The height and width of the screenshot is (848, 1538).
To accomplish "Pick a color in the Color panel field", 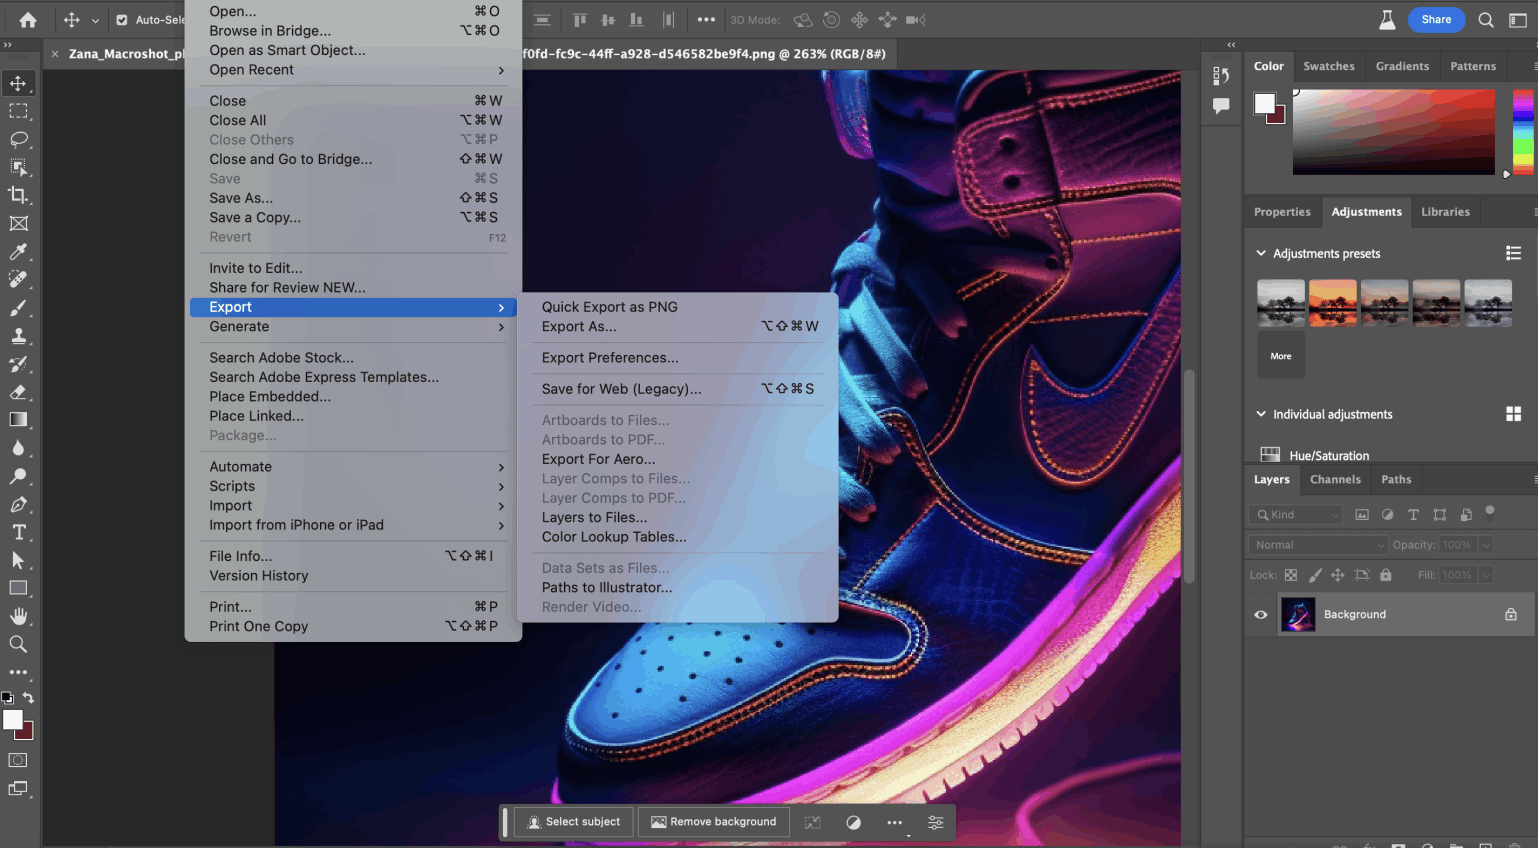I will click(1394, 132).
